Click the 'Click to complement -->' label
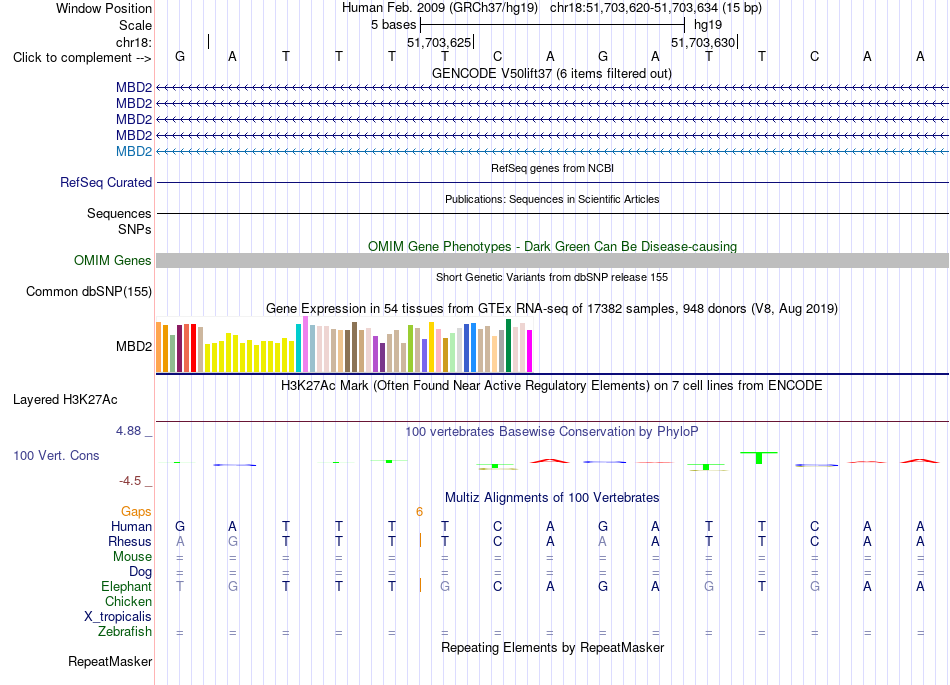 pyautogui.click(x=82, y=58)
